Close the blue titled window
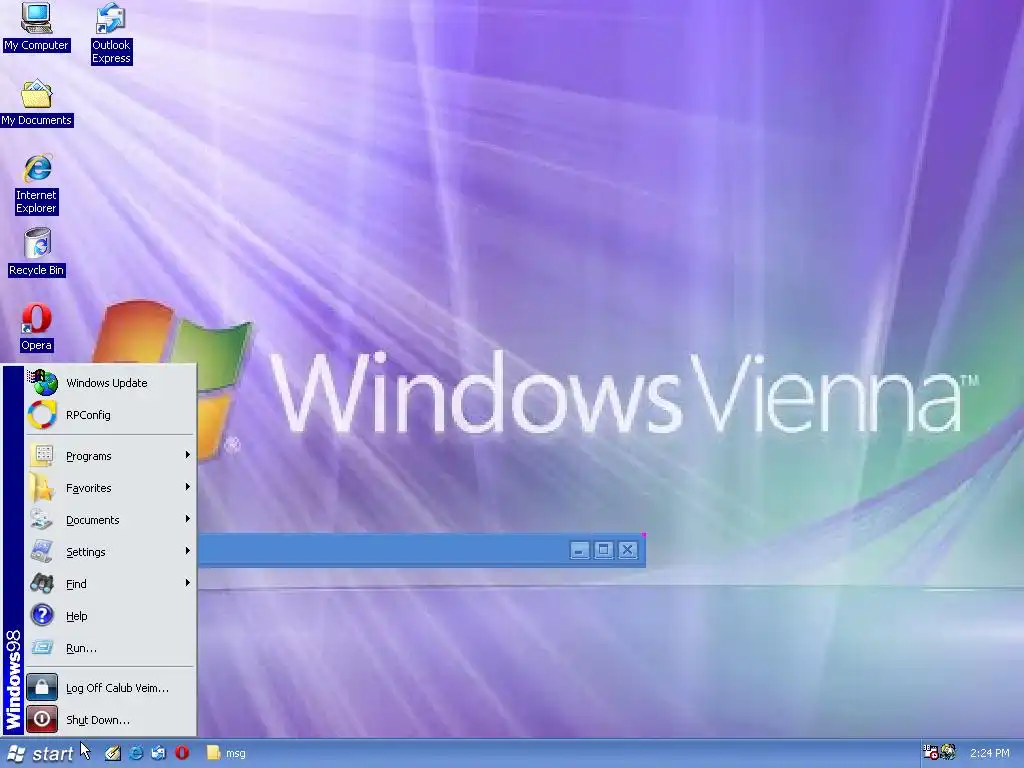Screen dimensions: 1024x768 click(628, 551)
